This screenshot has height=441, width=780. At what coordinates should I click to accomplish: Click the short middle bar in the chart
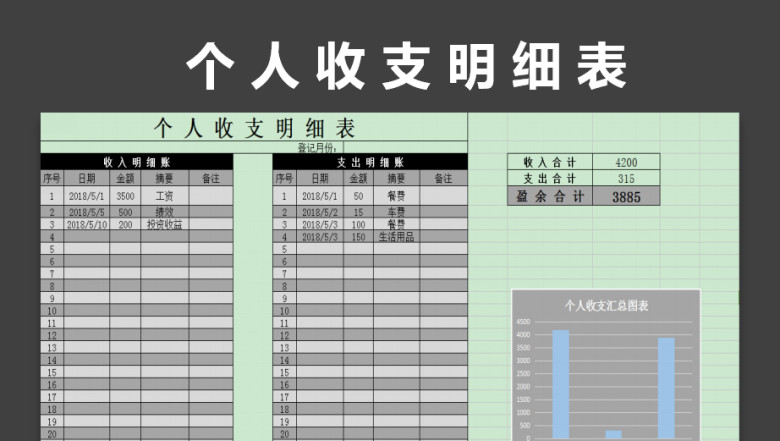[x=613, y=434]
